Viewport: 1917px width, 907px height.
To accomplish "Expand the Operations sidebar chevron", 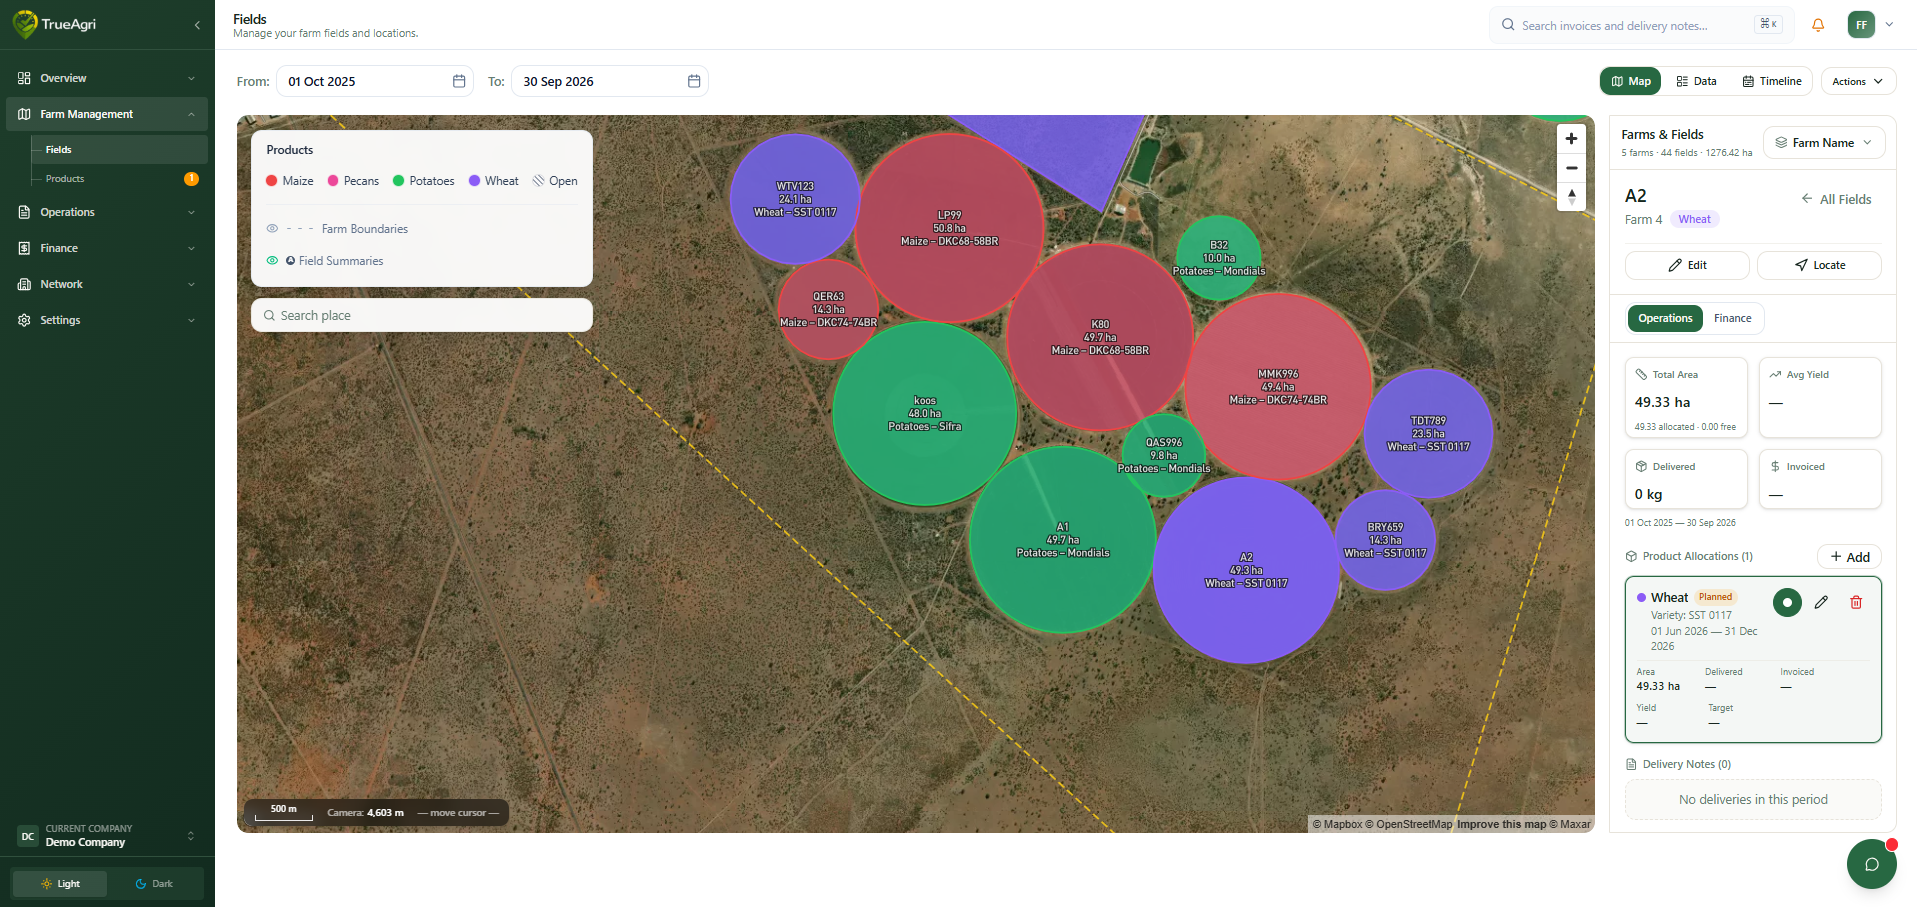I will 191,212.
